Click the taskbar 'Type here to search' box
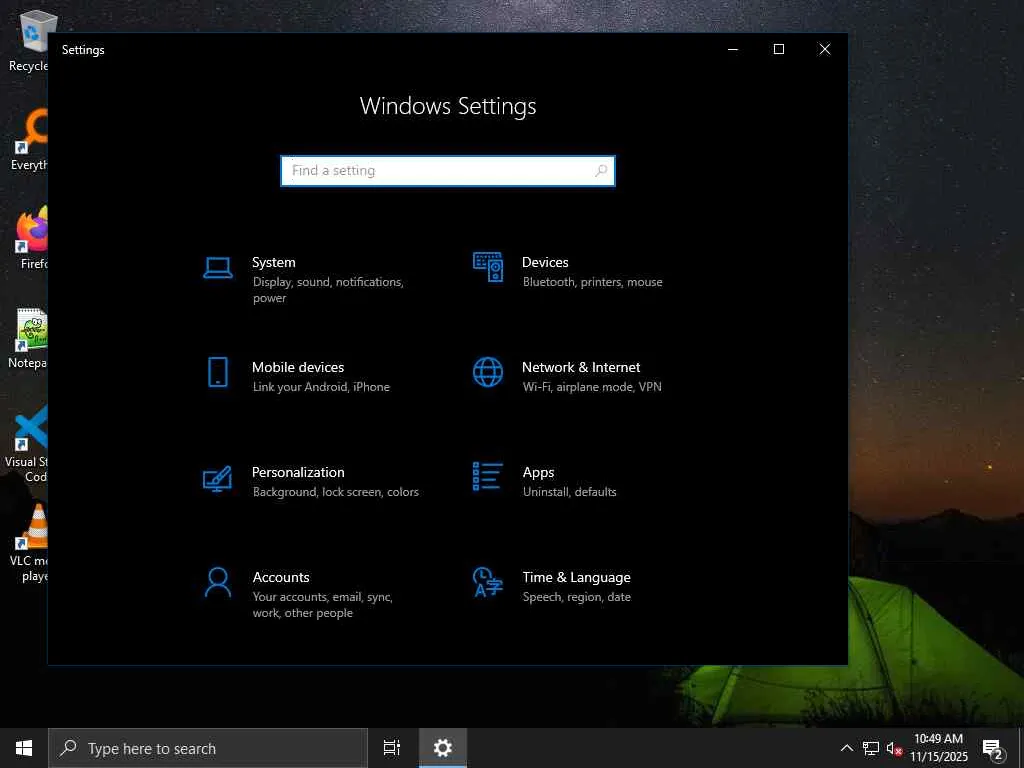 [208, 748]
